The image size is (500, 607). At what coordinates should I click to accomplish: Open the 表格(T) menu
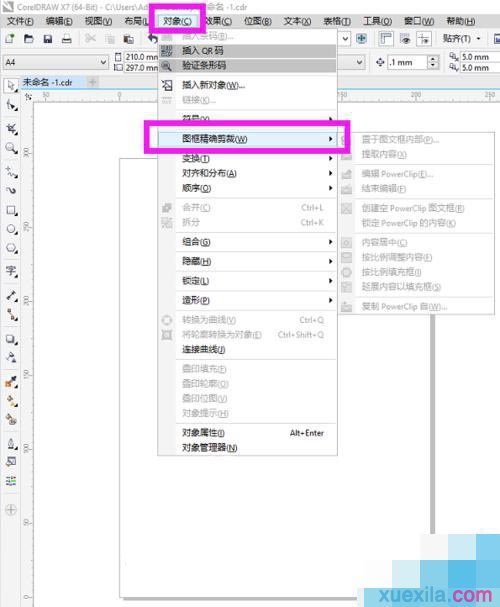[x=337, y=21]
